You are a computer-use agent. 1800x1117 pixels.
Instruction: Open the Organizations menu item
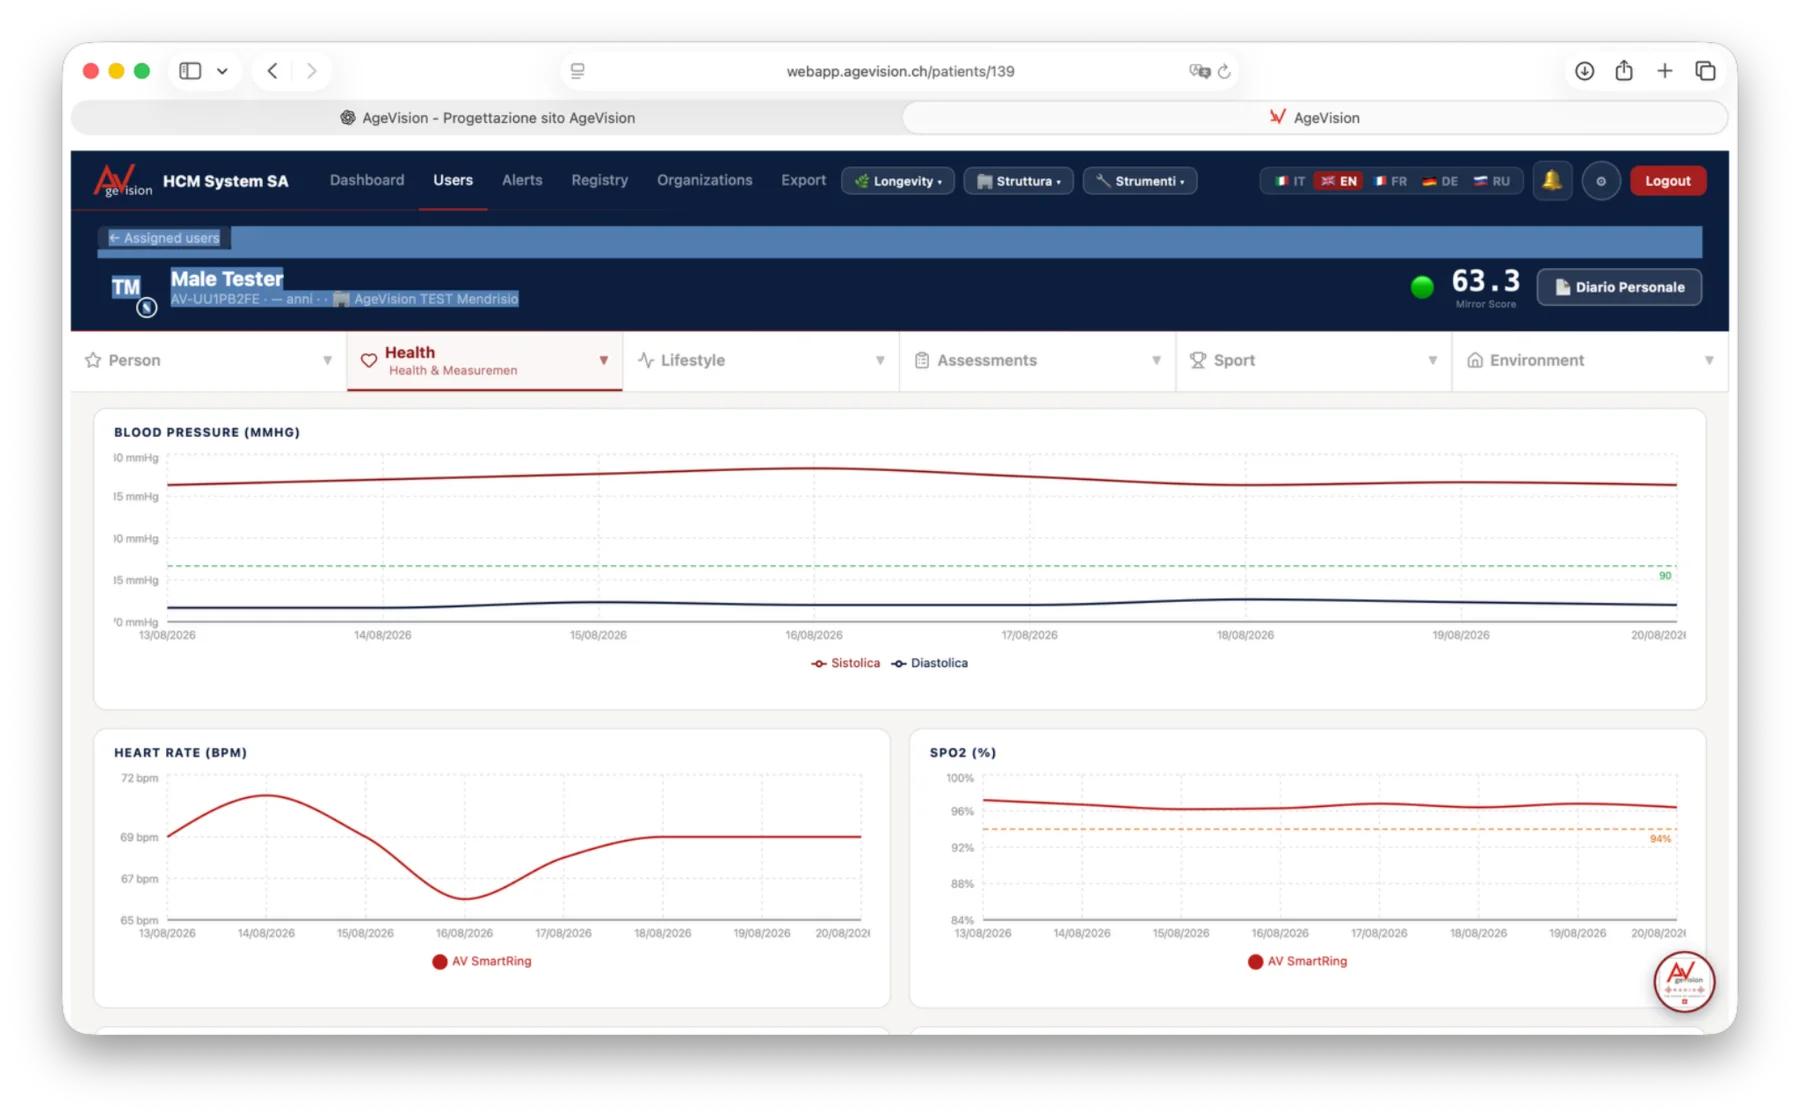705,180
